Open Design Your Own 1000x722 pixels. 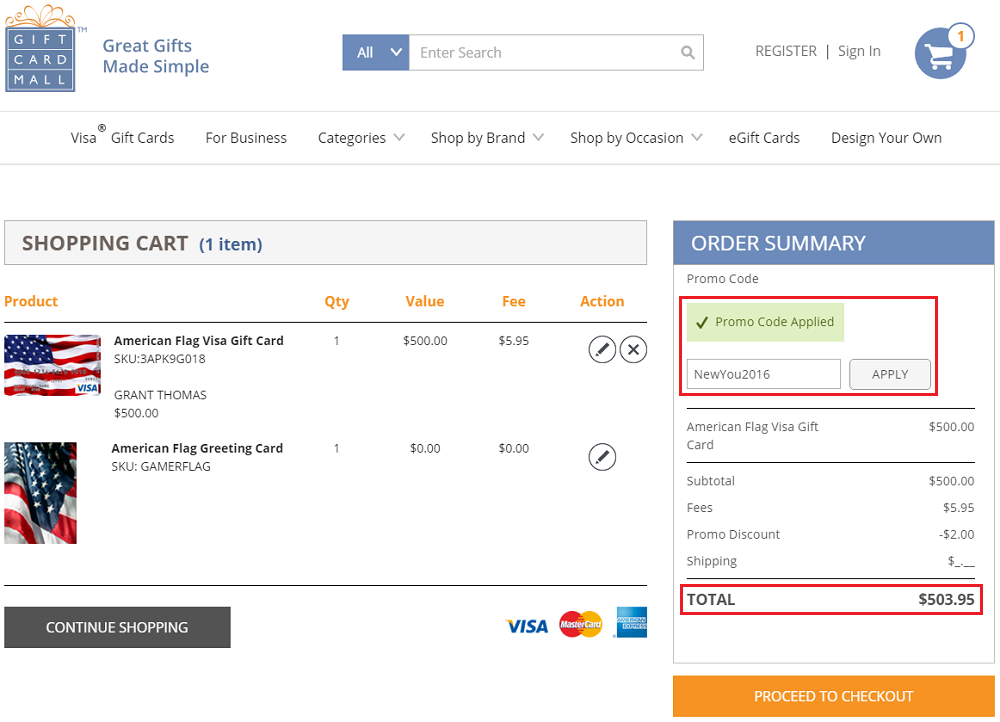(x=886, y=138)
